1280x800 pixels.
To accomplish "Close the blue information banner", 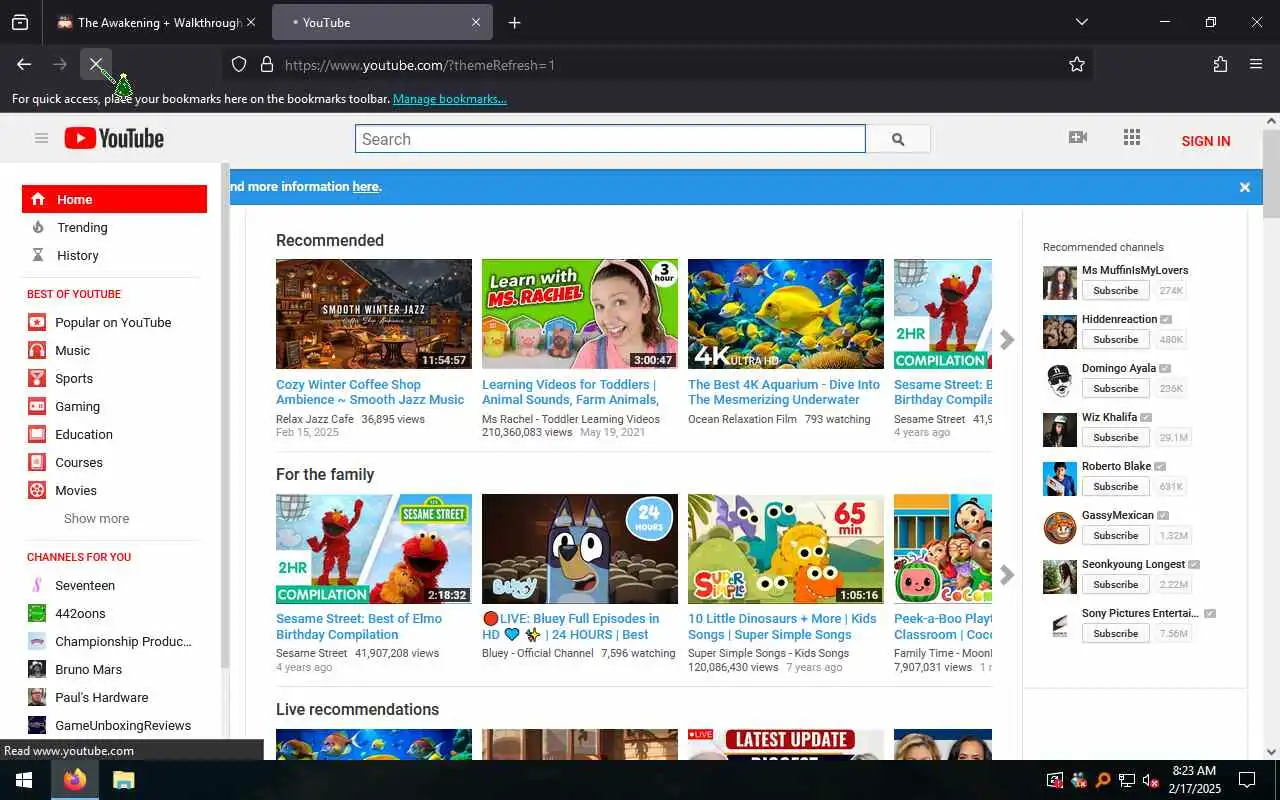I will click(x=1245, y=187).
